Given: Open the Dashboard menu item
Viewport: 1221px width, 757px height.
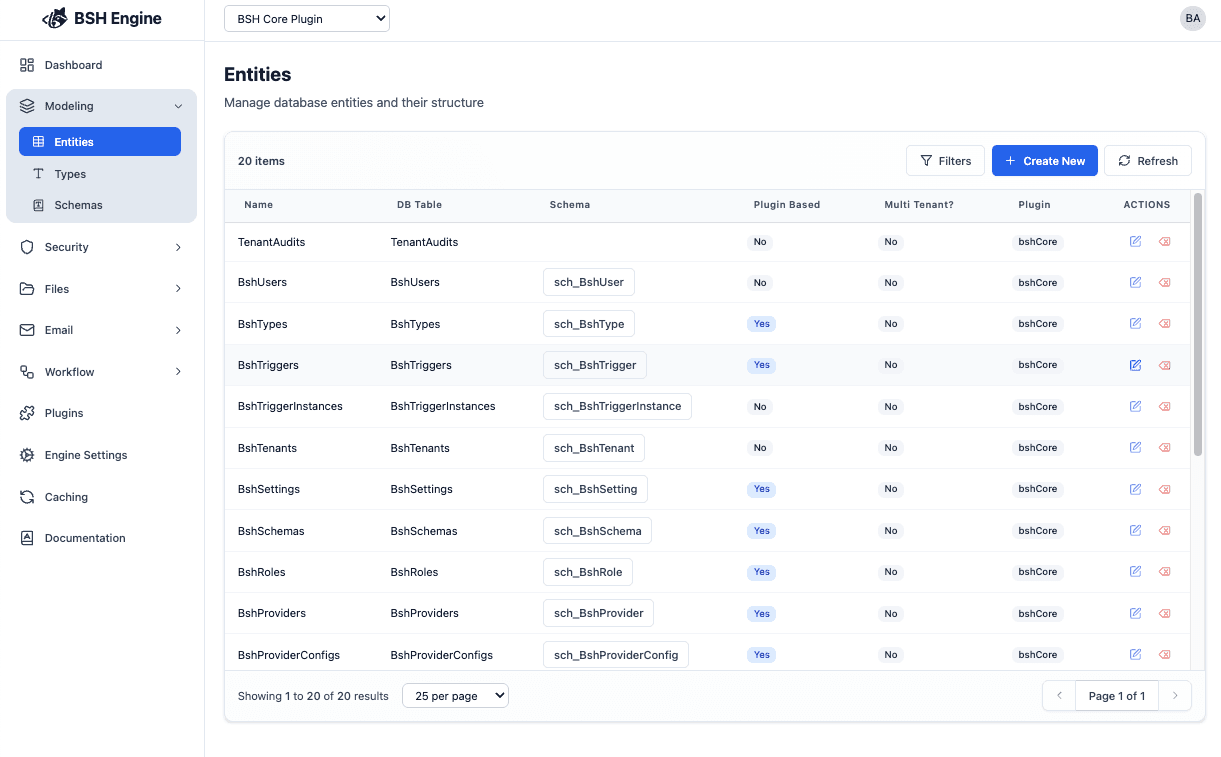Looking at the screenshot, I should pyautogui.click(x=101, y=65).
